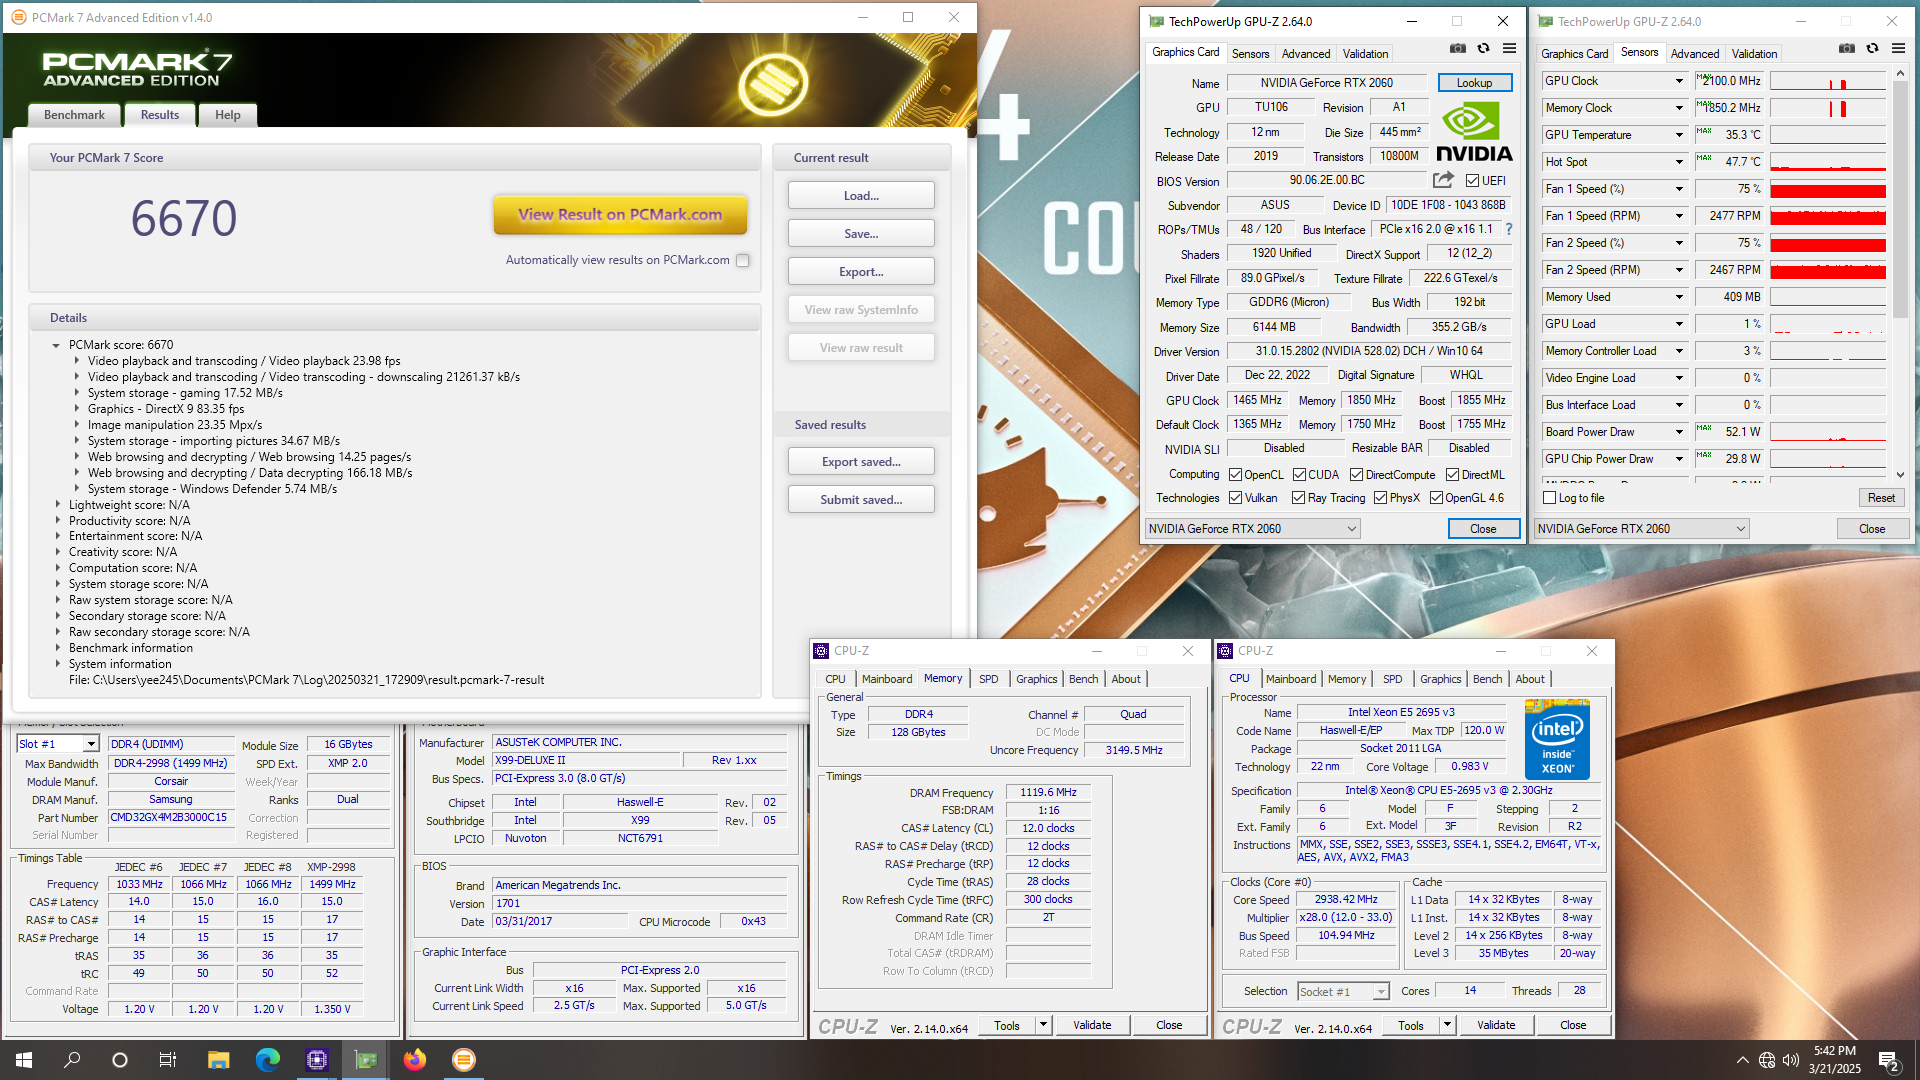
Task: Collapse PCMark score 6670 tree node
Action: tap(56, 345)
